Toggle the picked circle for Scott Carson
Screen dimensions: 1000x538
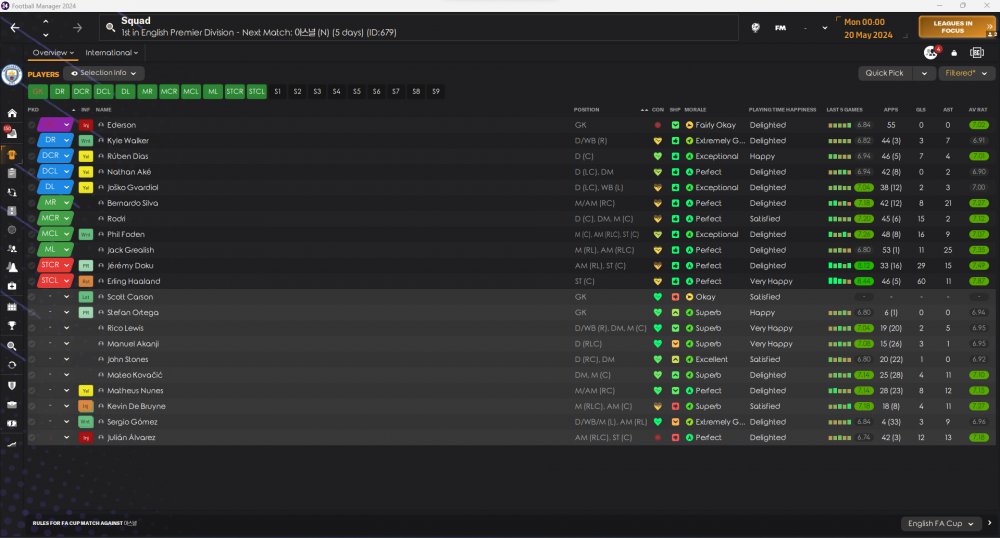32,297
